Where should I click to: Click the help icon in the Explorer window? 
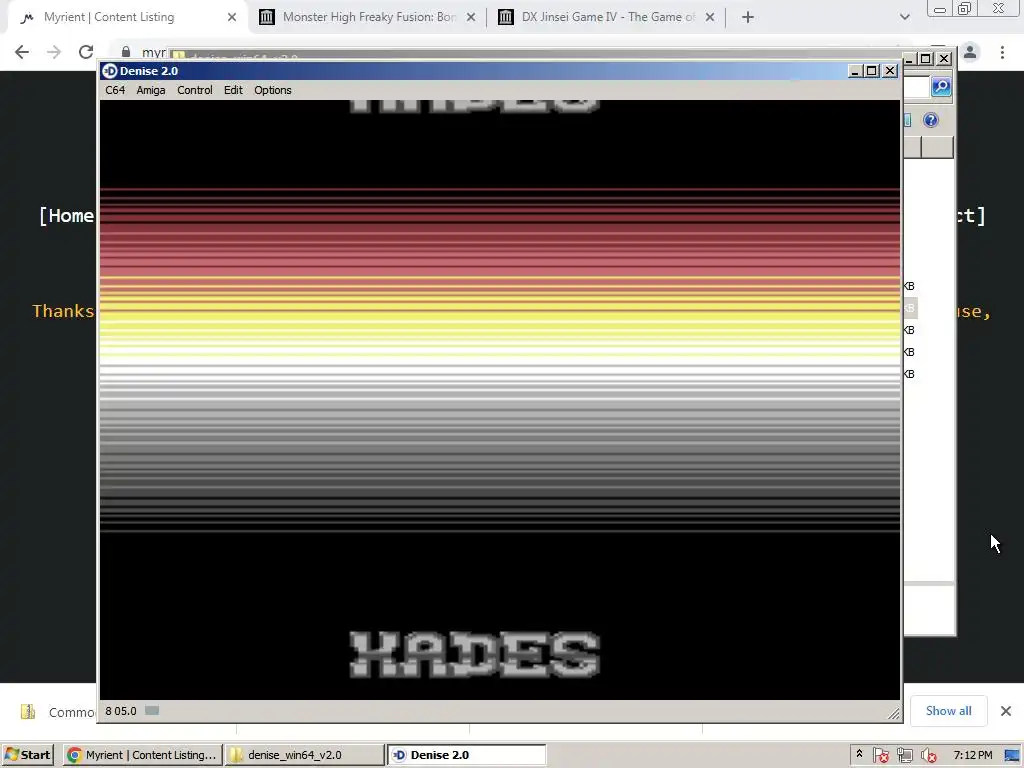(x=931, y=120)
